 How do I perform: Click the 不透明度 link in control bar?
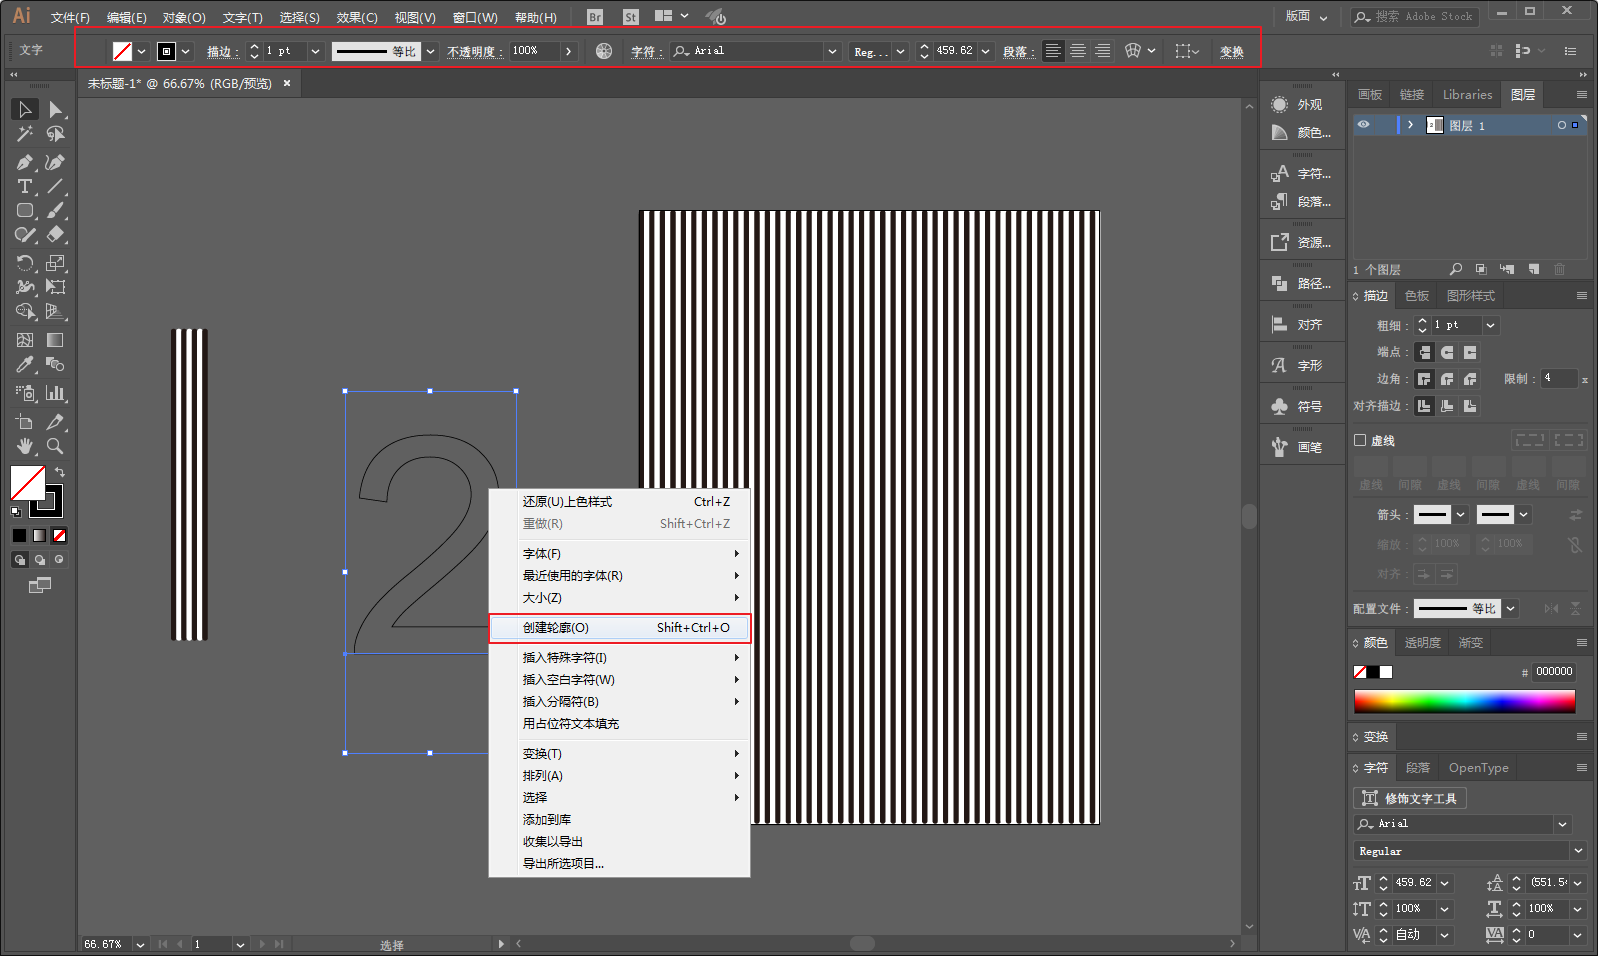coord(473,51)
